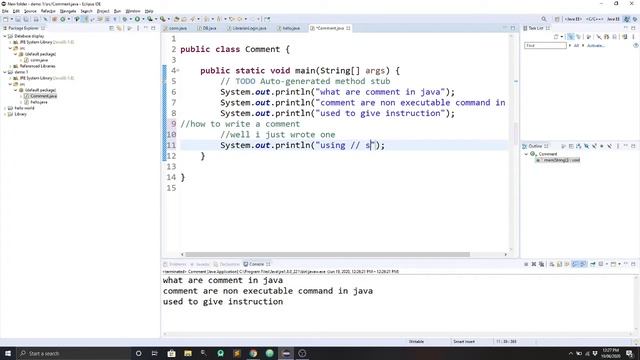This screenshot has width=640, height=360.
Task: Expand the hello world project
Action: pyautogui.click(x=5, y=108)
